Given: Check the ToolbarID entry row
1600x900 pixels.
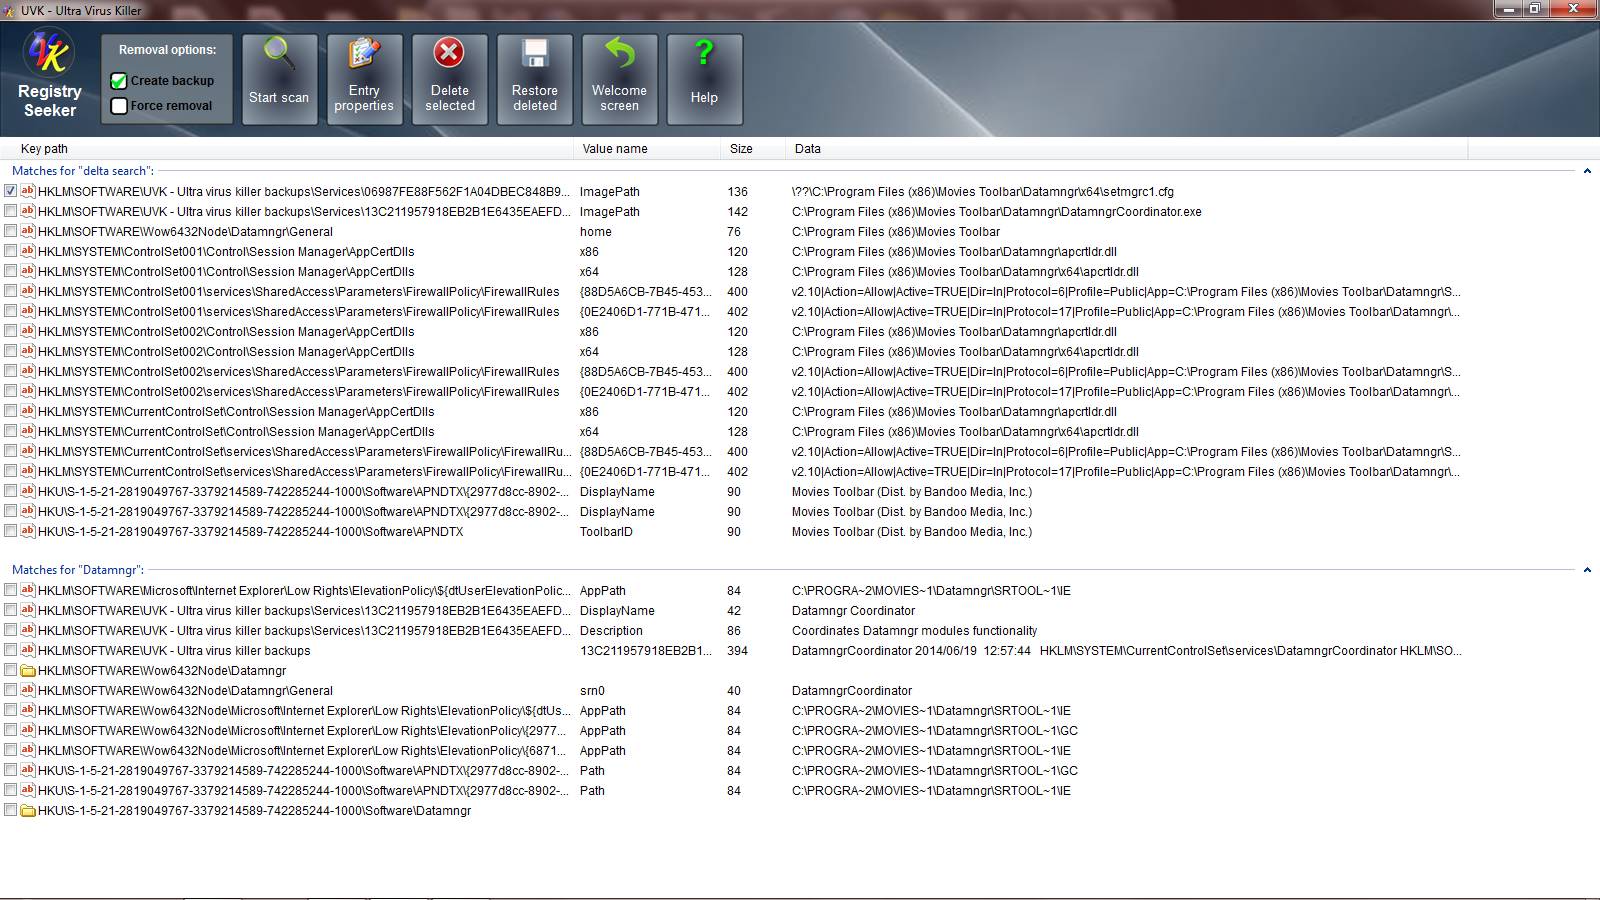Looking at the screenshot, I should click(10, 531).
